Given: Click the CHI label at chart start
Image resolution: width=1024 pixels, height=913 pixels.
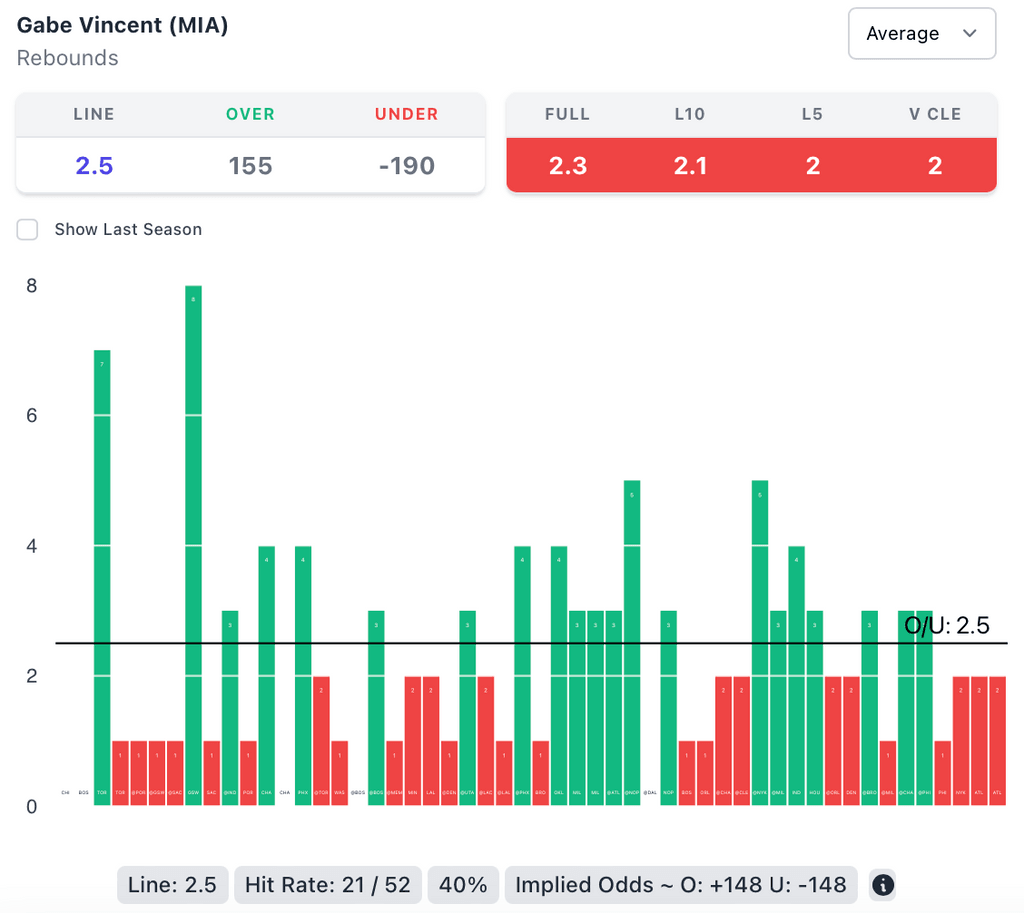Looking at the screenshot, I should 65,793.
